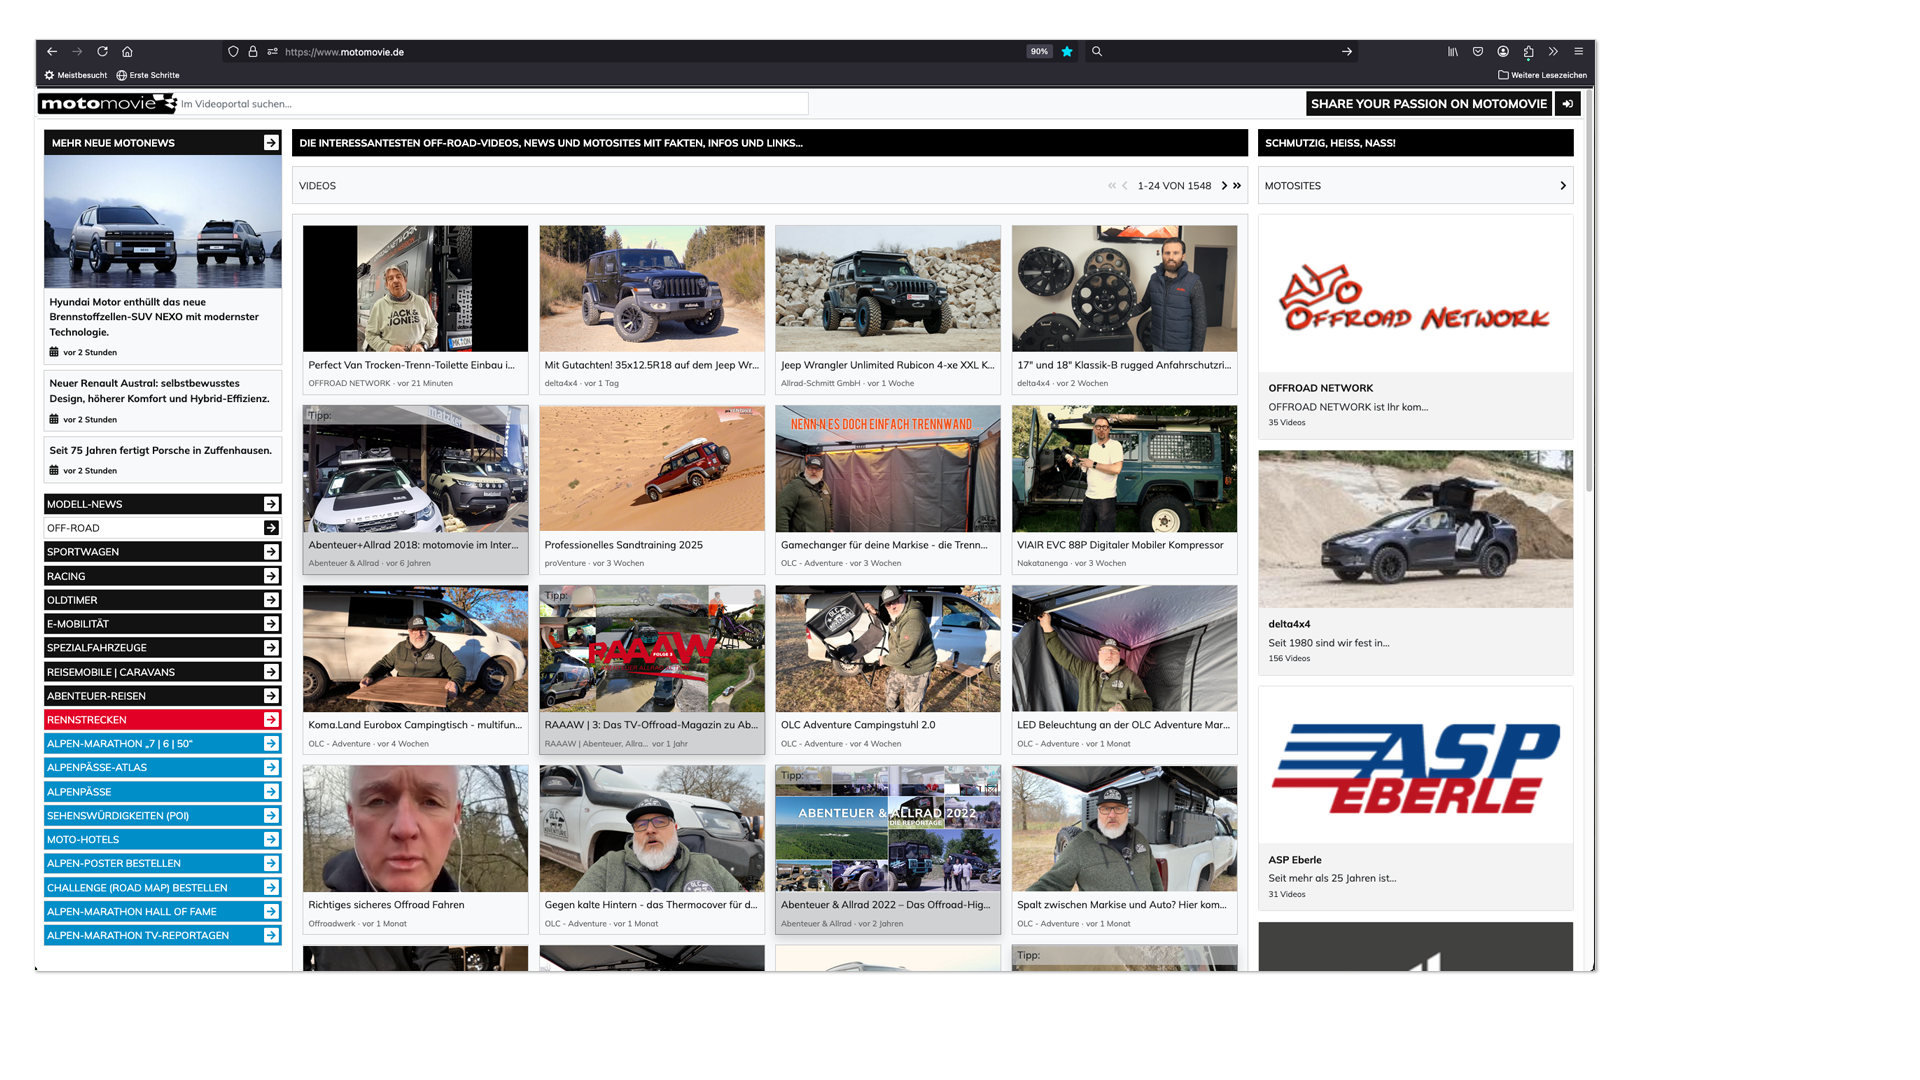Open the 90% zoom level indicator
The image size is (1920, 1080).
(x=1039, y=52)
